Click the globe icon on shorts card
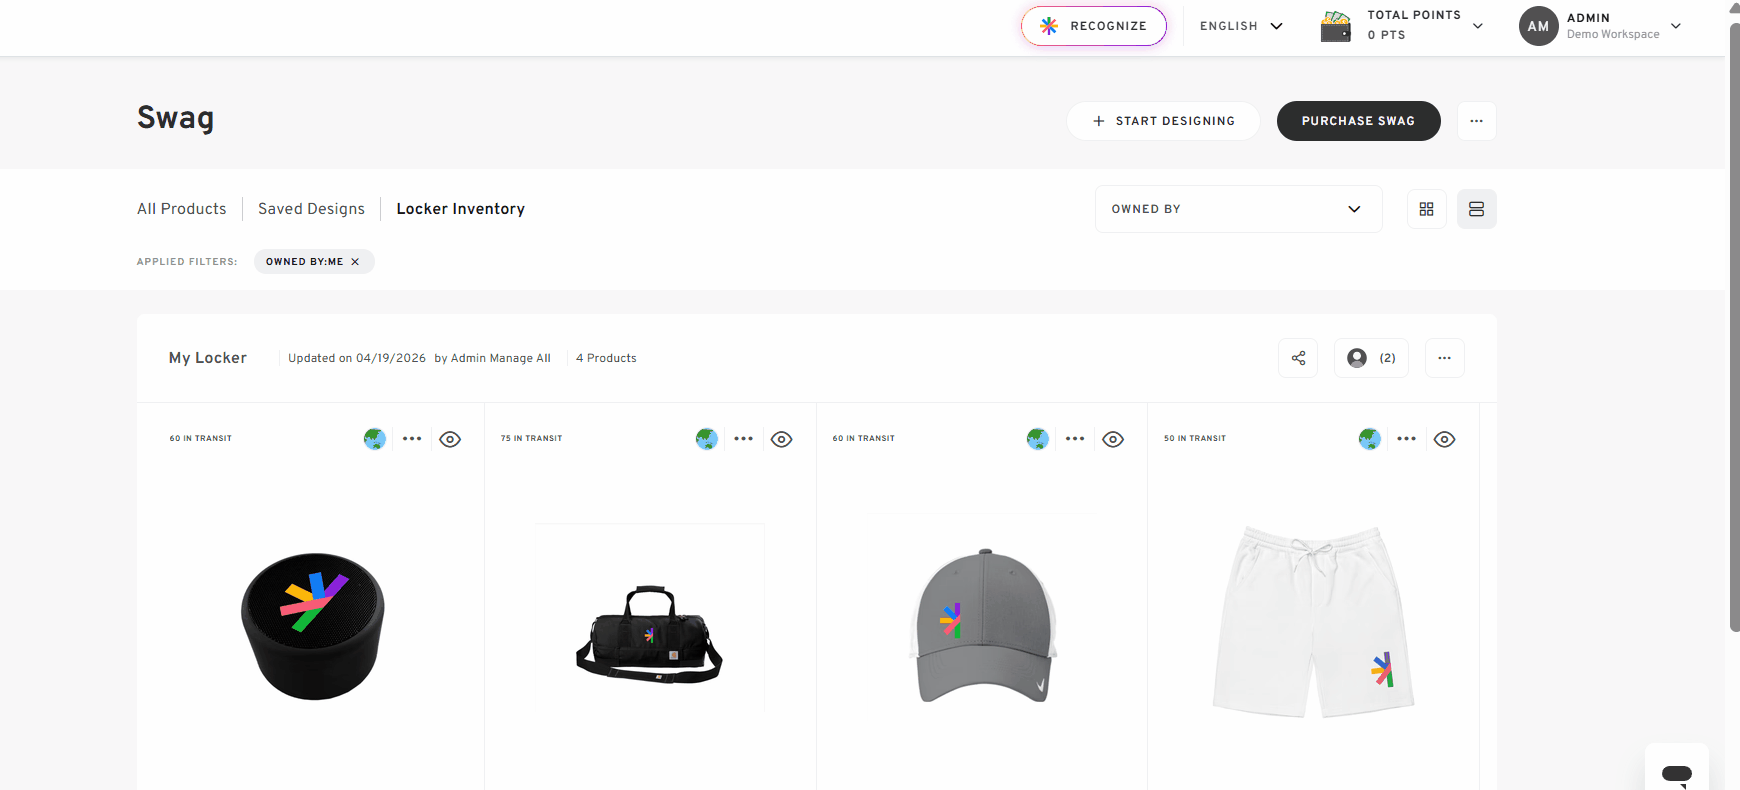The width and height of the screenshot is (1740, 790). 1370,439
